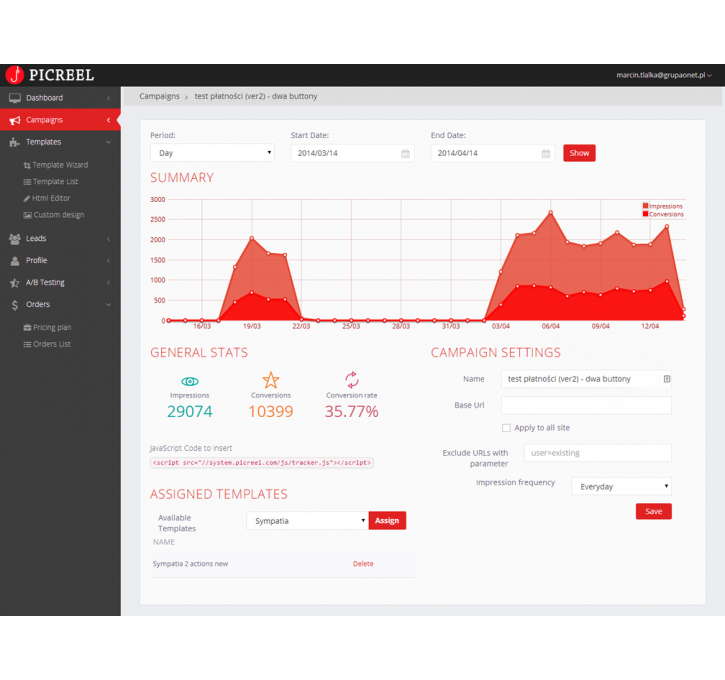
Task: Click the Custom design image icon
Action: point(28,215)
